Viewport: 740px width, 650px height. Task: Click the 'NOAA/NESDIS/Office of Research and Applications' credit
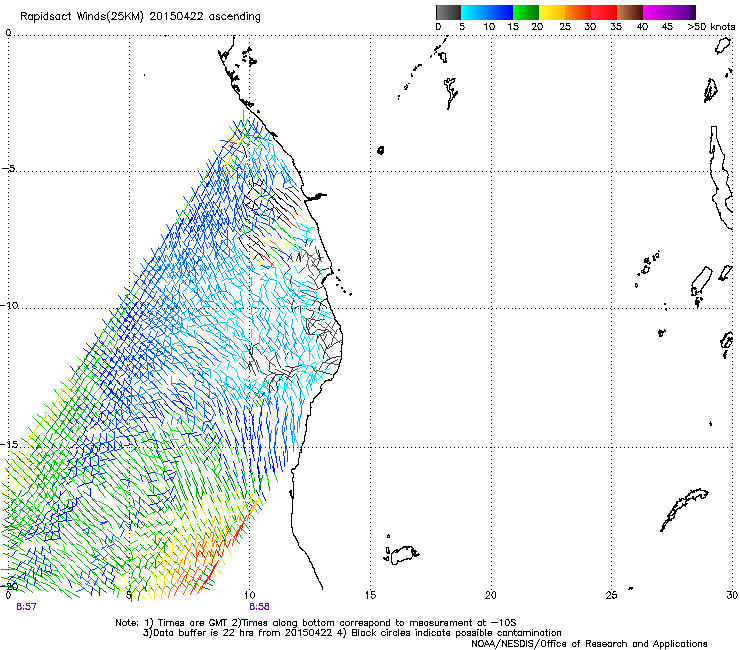[x=589, y=644]
